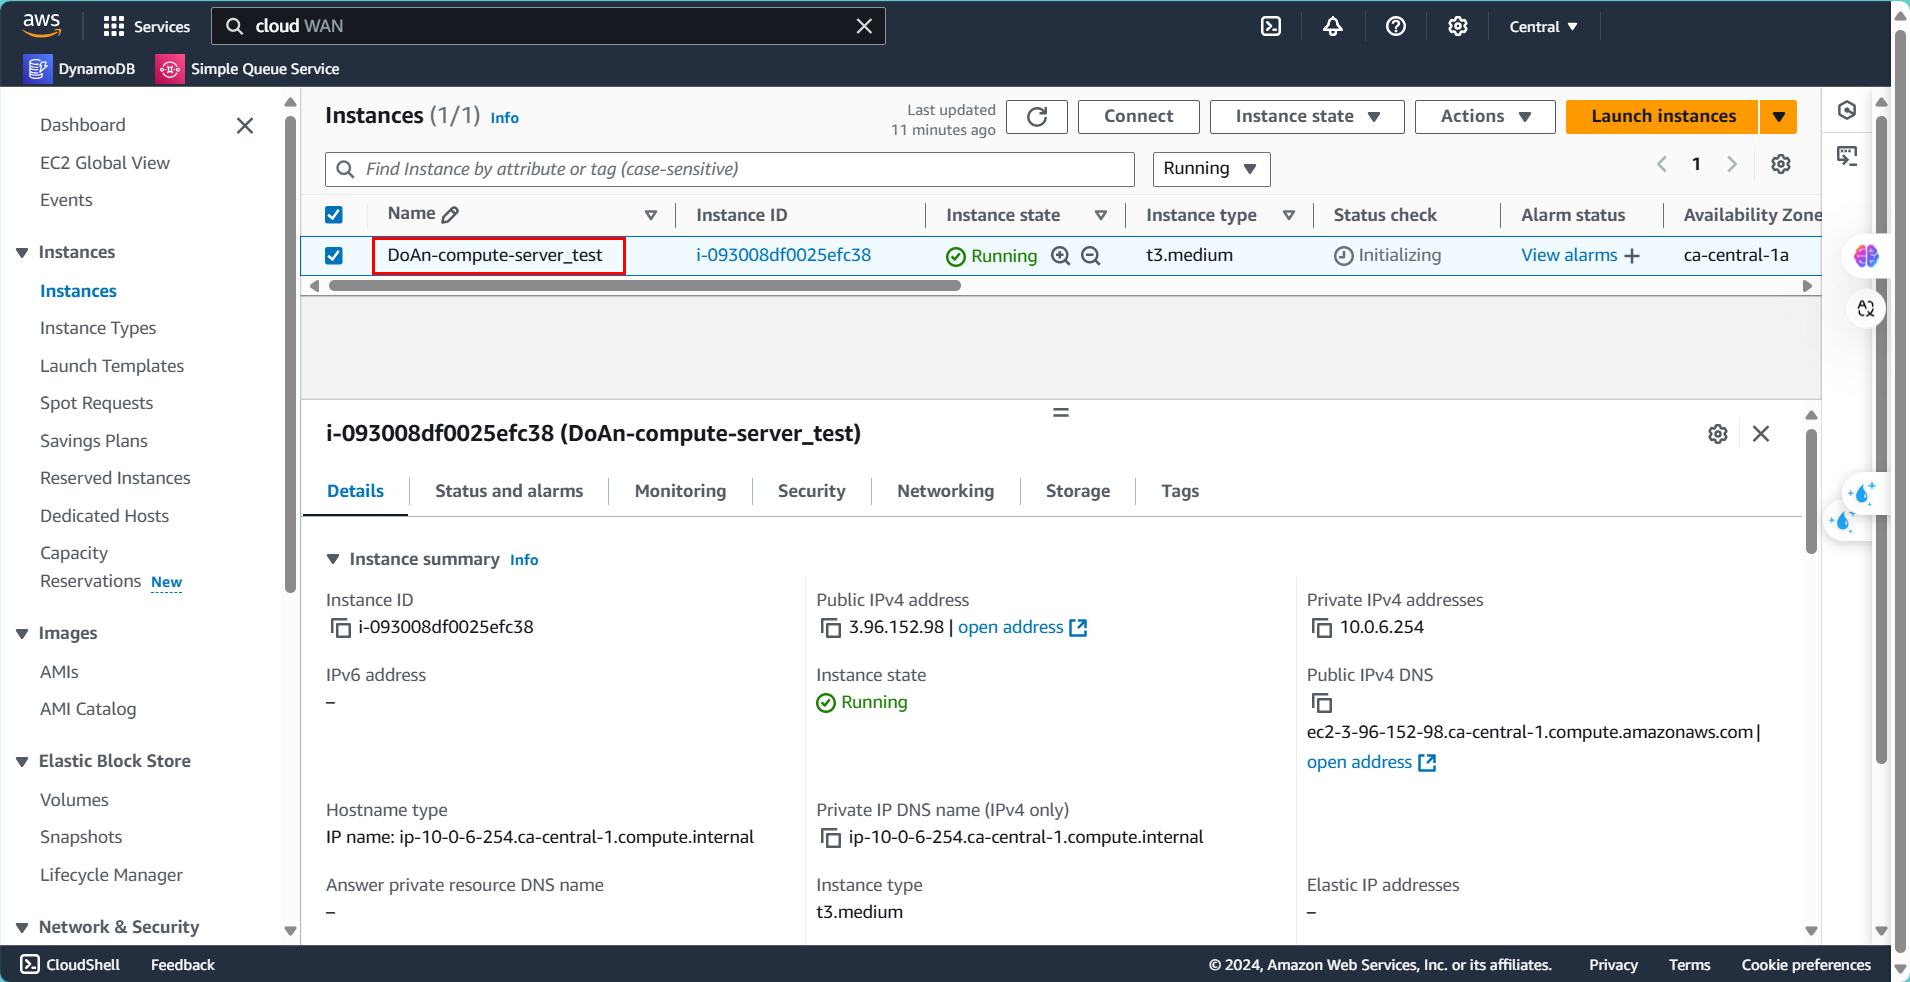Go to the previous page of instances

[x=1661, y=164]
